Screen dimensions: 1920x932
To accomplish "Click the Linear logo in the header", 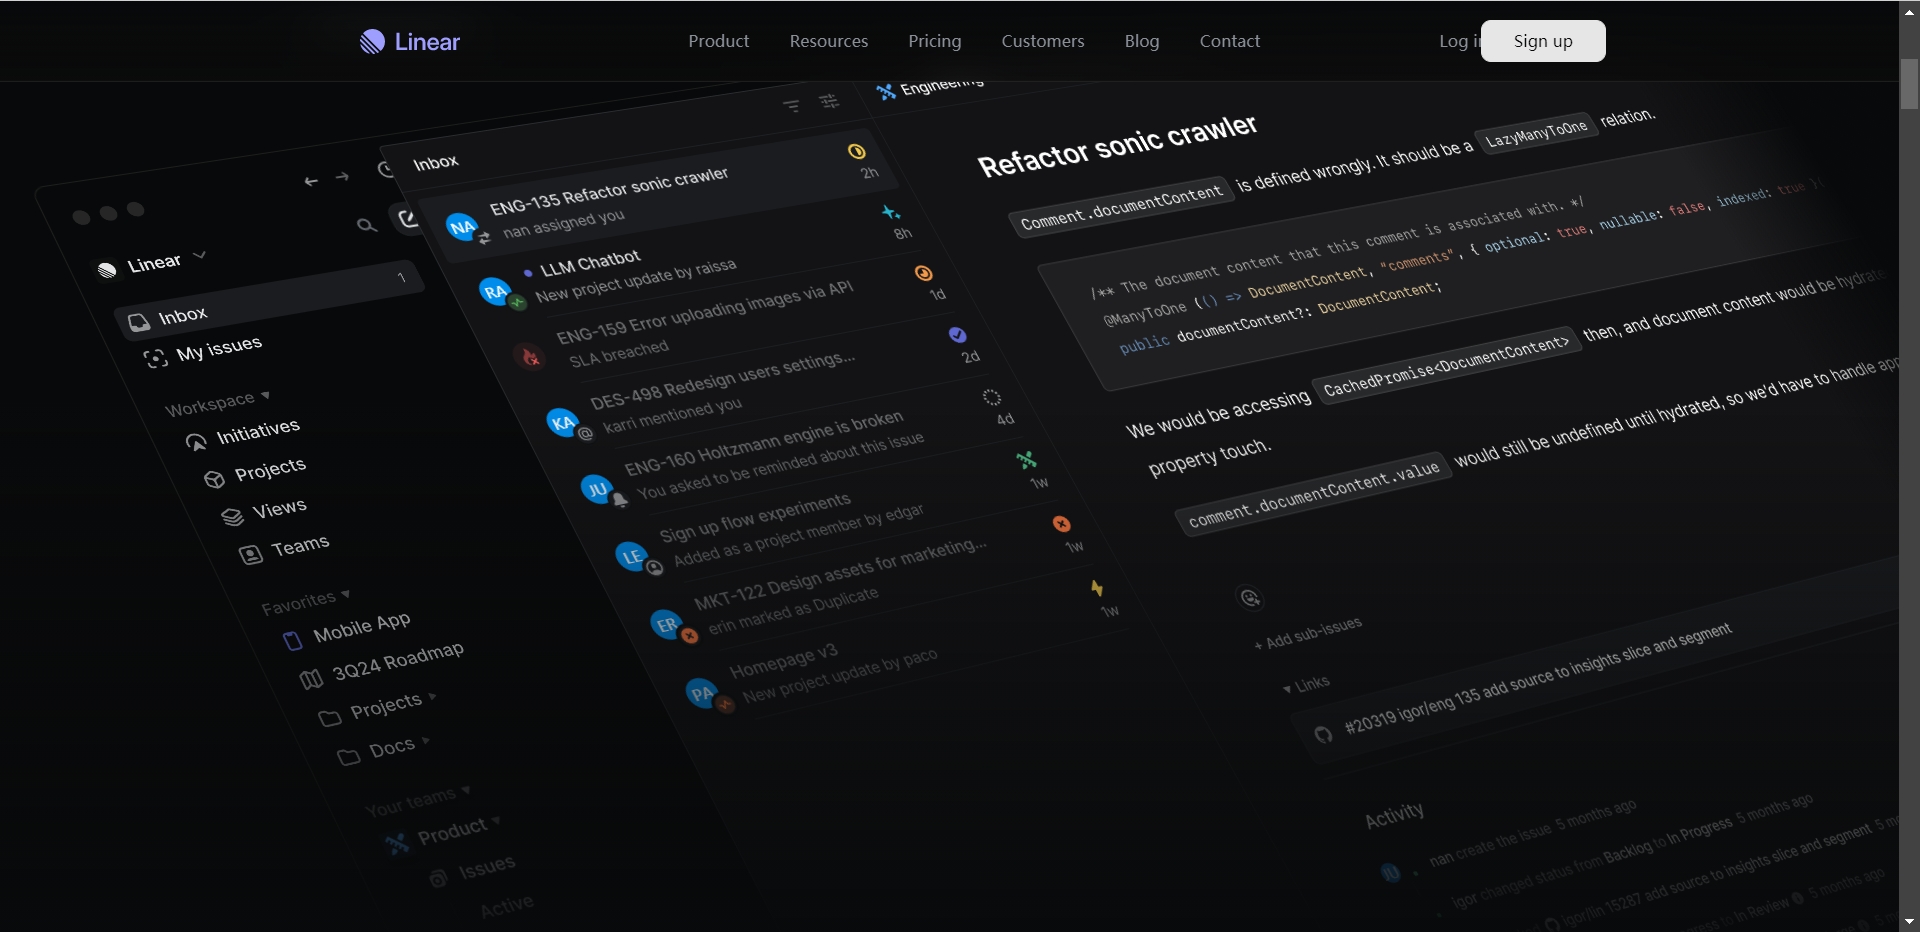I will (x=410, y=41).
